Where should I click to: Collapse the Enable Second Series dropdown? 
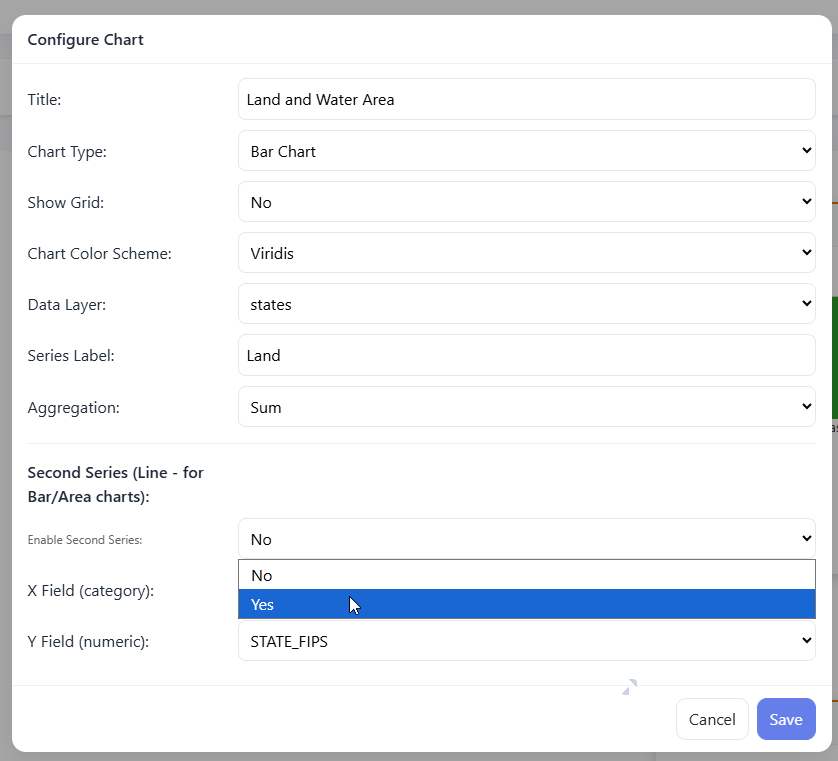pyautogui.click(x=527, y=539)
